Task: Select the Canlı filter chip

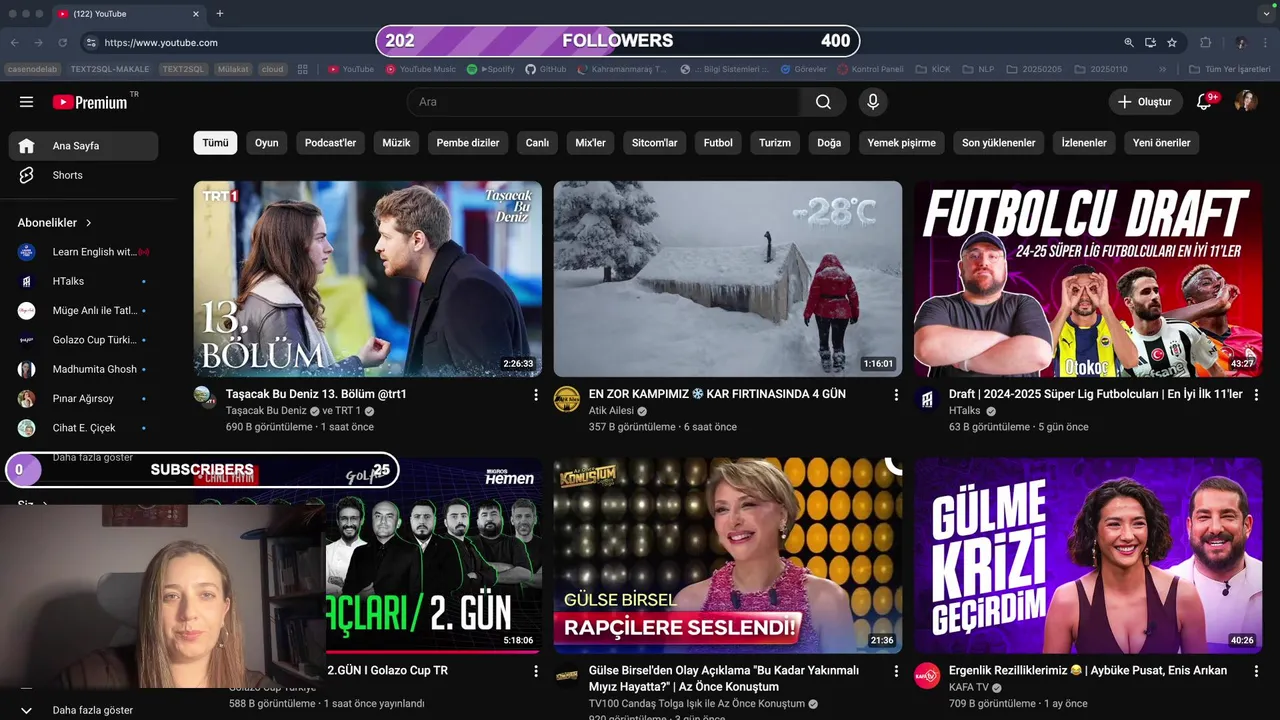Action: 537,143
